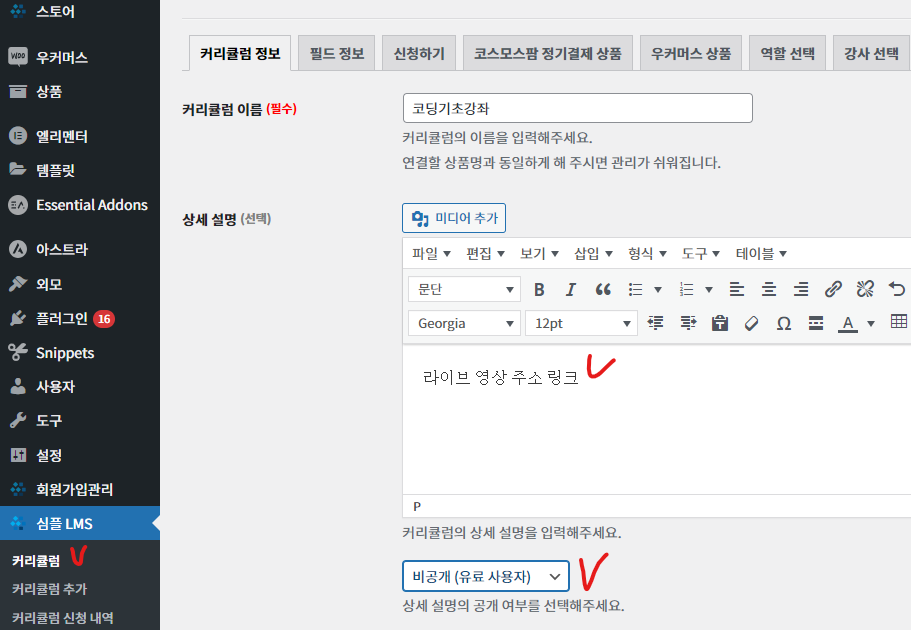Insert a bulleted list
Screen dimensions: 911x630
(x=636, y=289)
